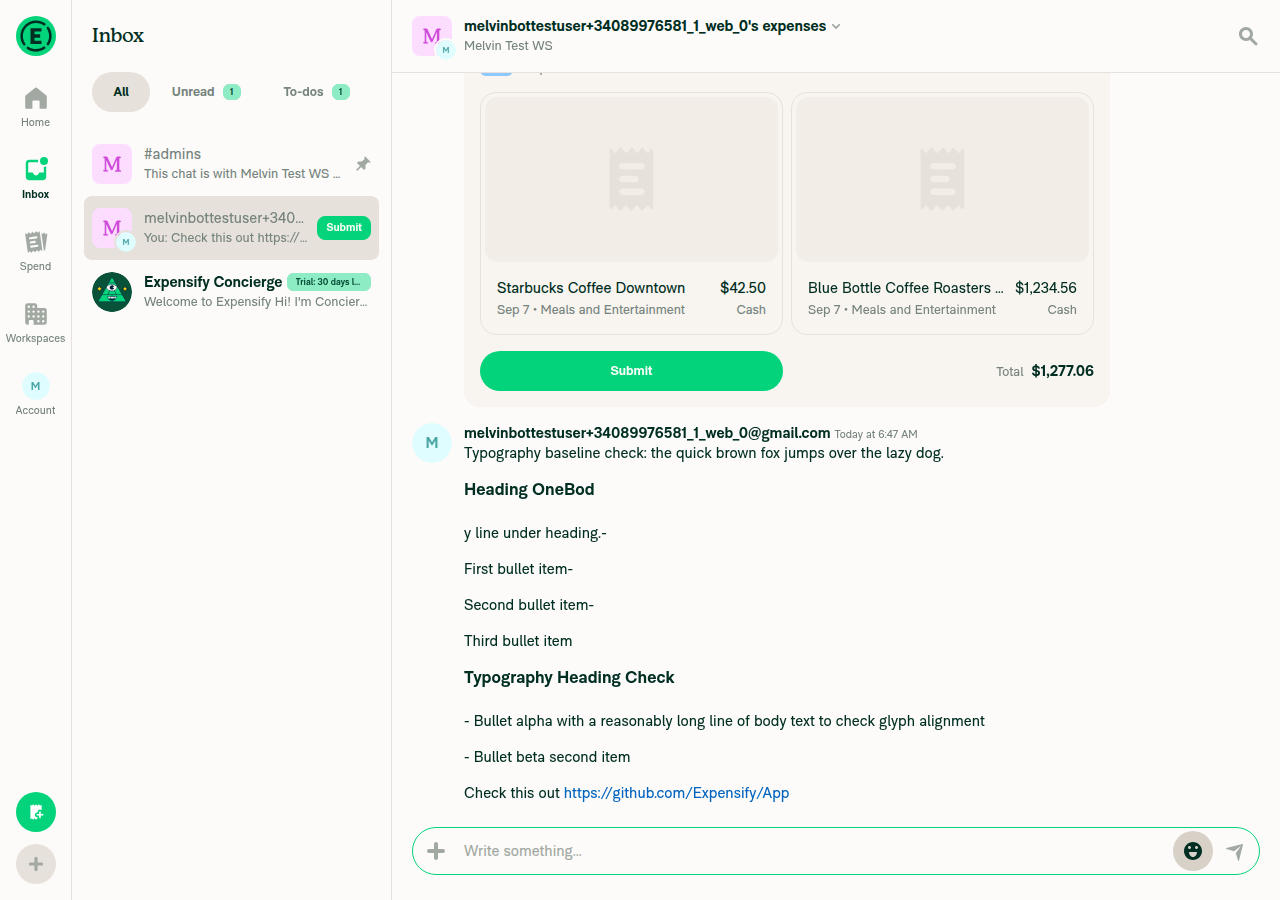The image size is (1280, 900).
Task: Click the Melvin Test WS subtitle
Action: (508, 46)
